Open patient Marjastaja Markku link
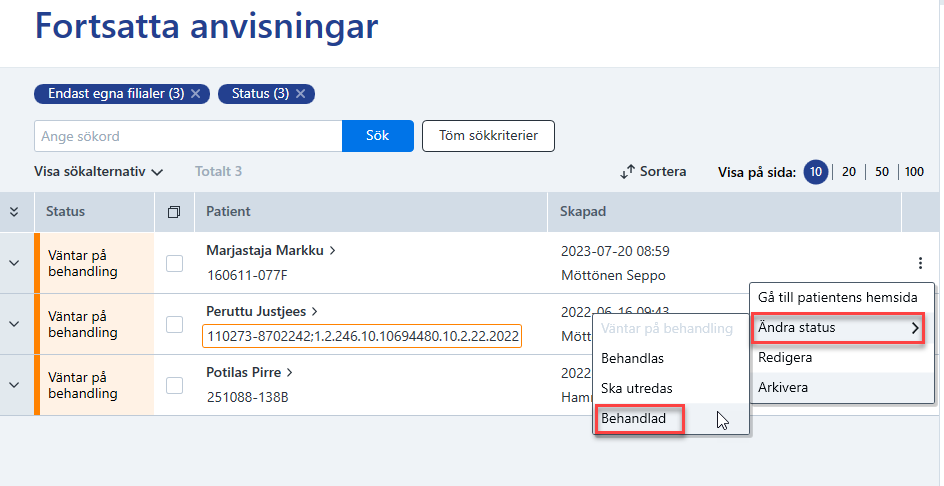 270,251
